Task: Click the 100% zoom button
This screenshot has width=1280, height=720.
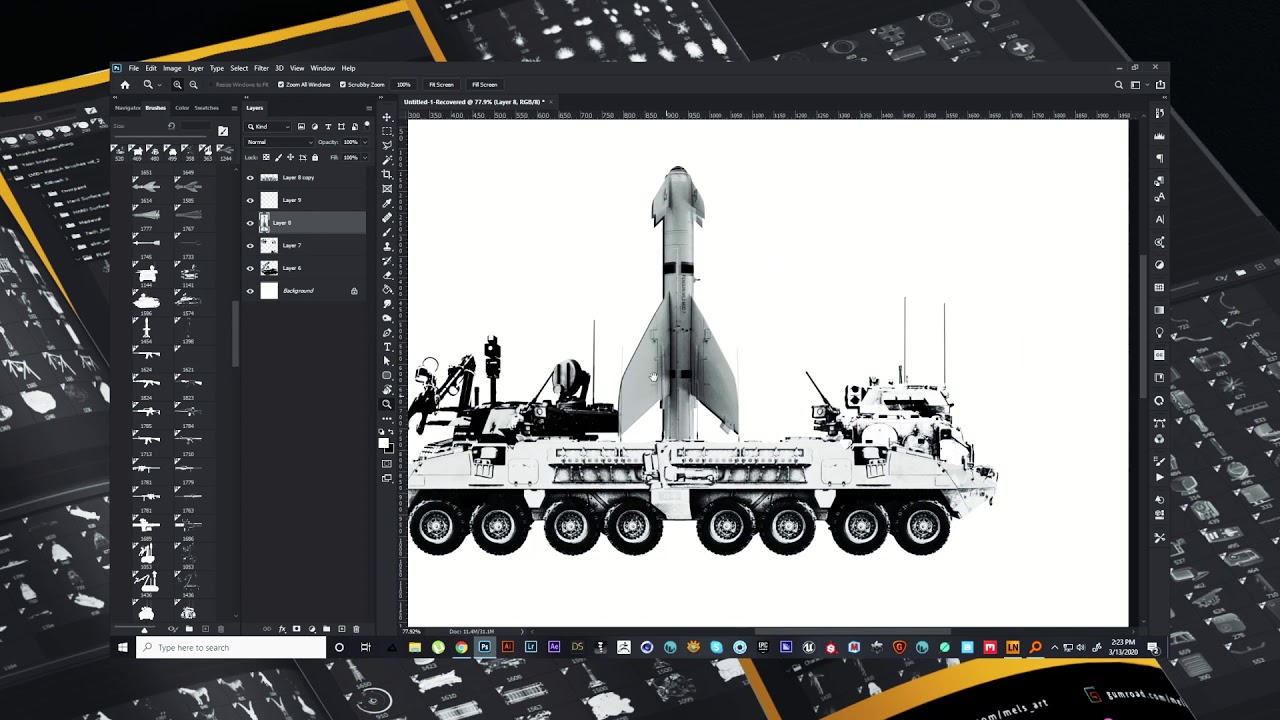Action: (404, 85)
